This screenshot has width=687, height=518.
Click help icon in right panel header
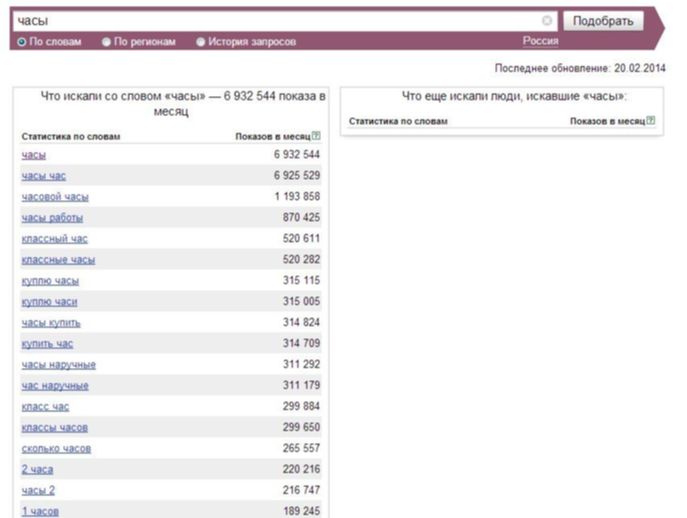point(651,120)
